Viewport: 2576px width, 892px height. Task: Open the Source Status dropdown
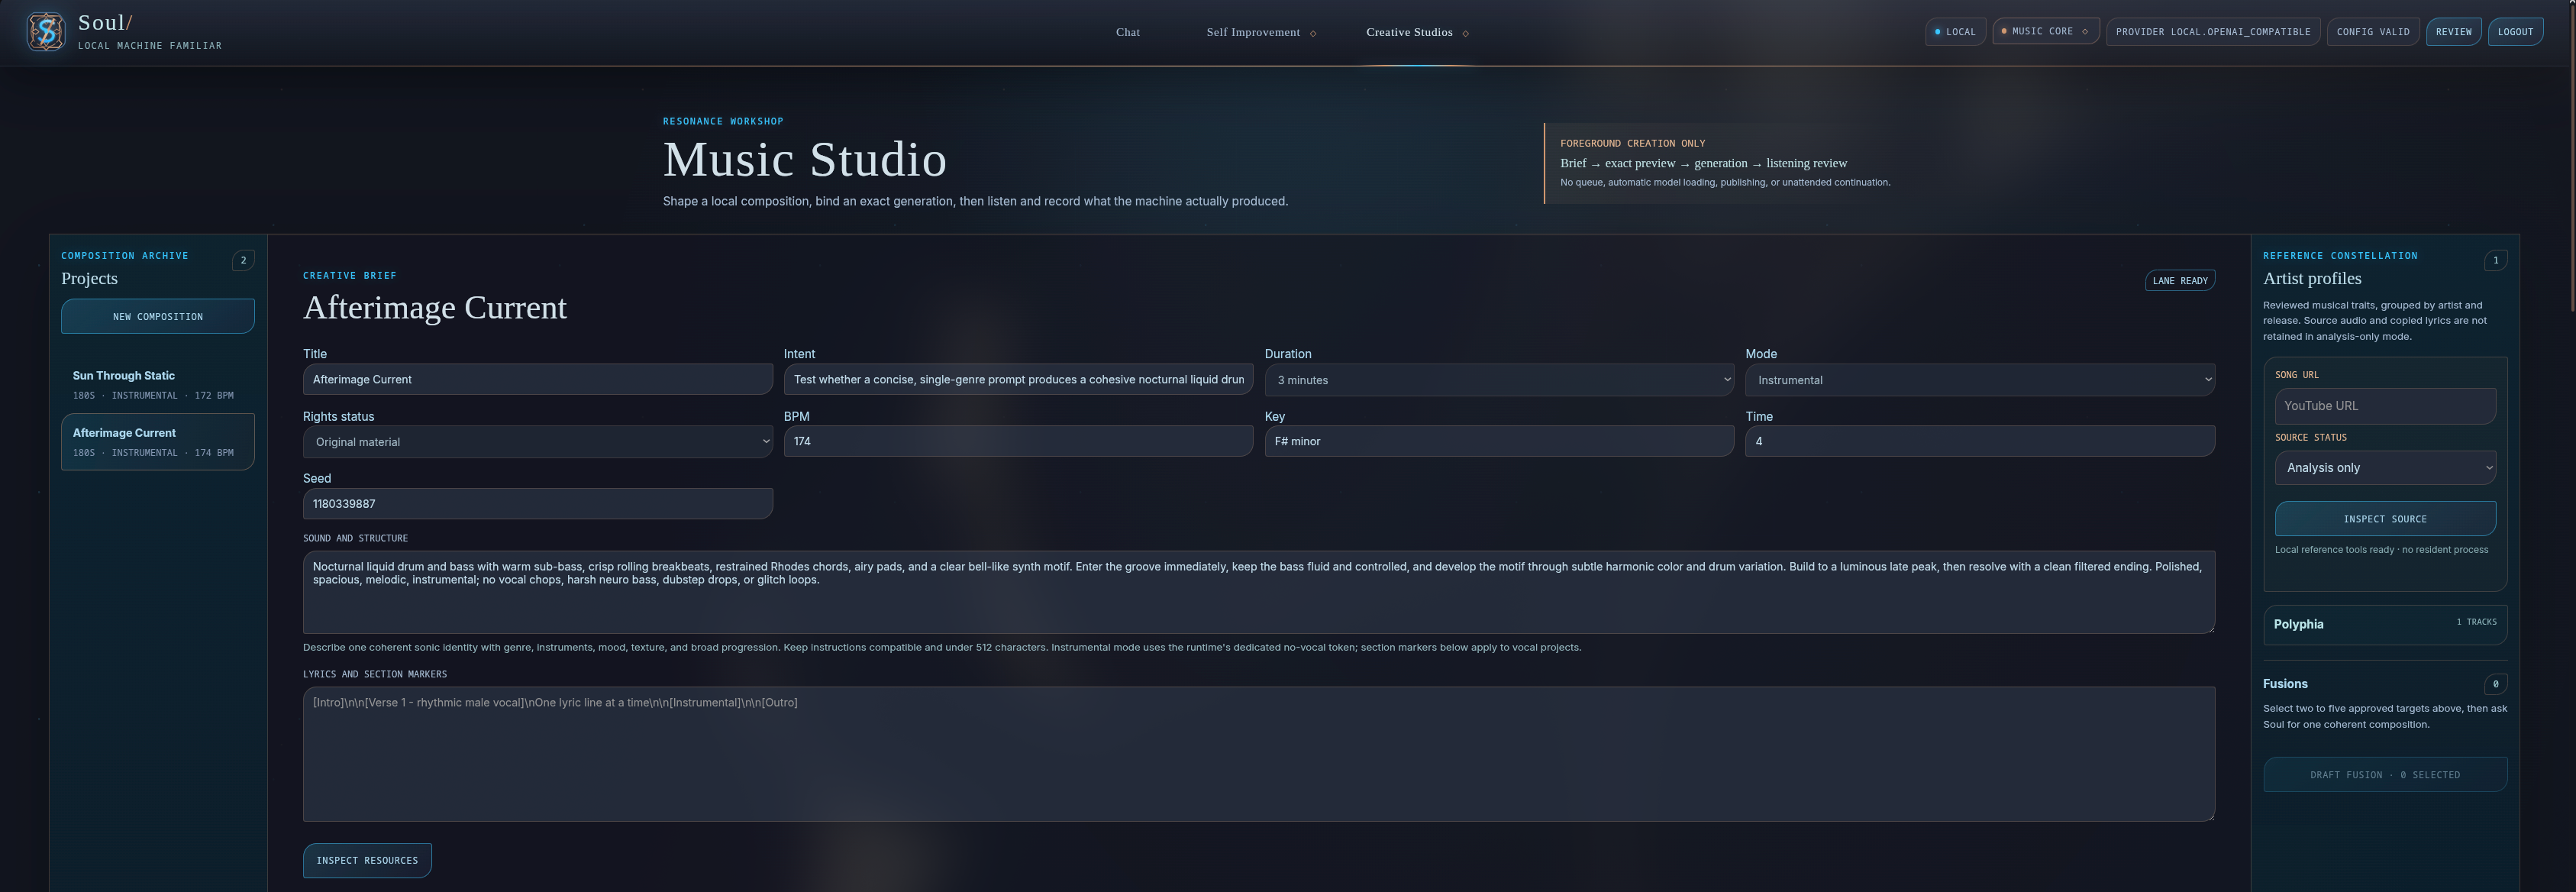pos(2385,468)
